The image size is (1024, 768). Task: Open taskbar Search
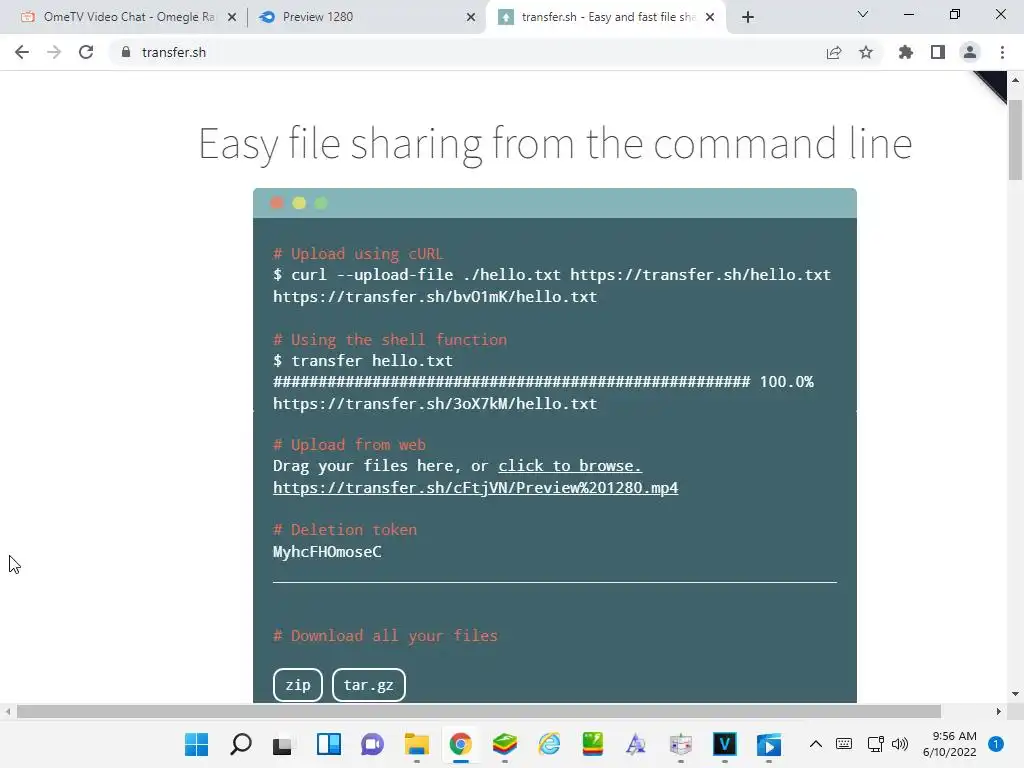(241, 744)
